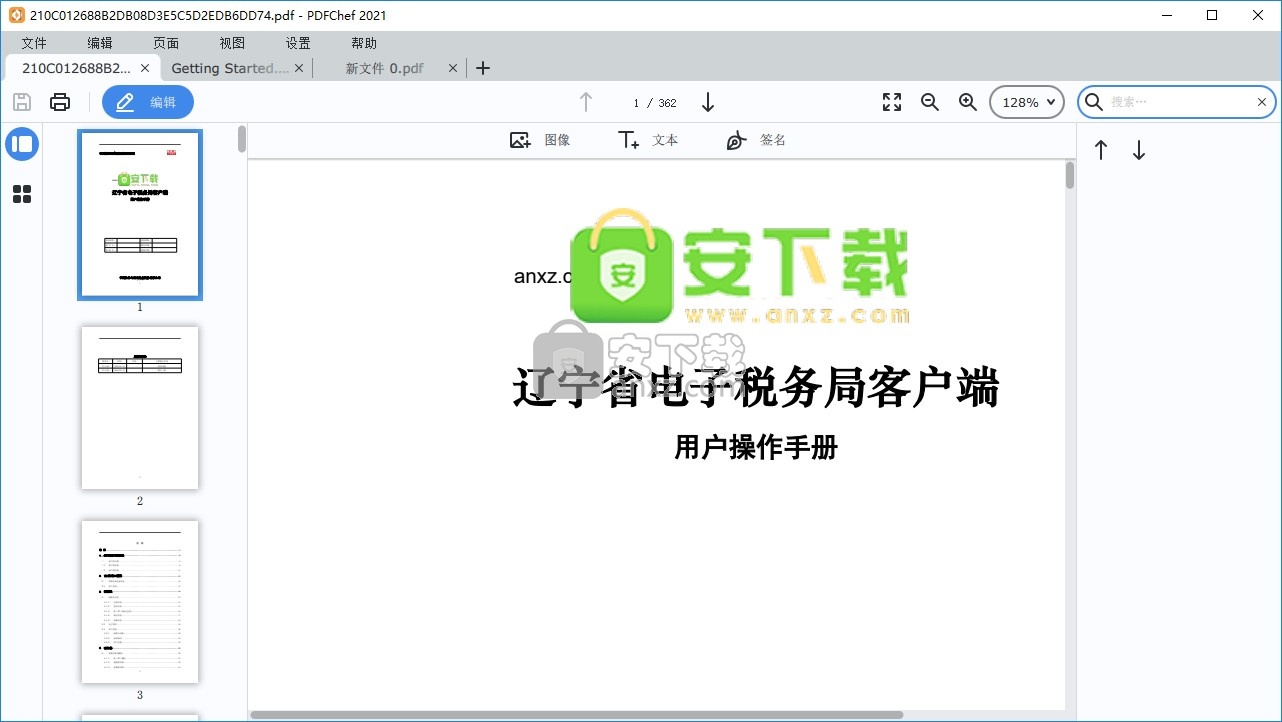
Task: Select page 1 thumbnail
Action: point(140,214)
